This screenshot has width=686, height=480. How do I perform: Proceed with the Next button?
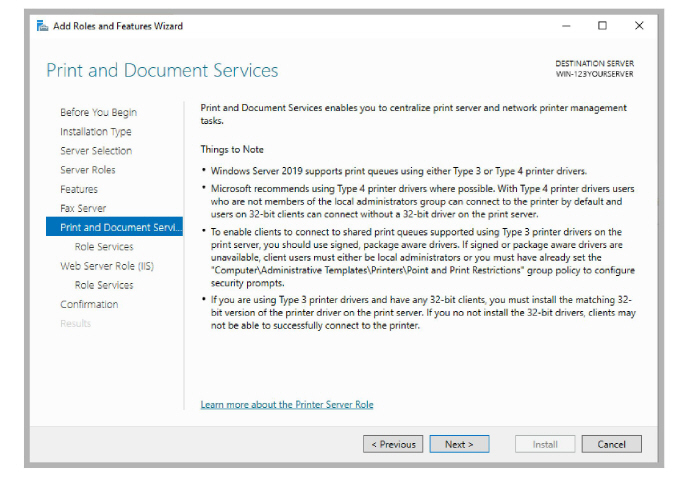pos(459,444)
